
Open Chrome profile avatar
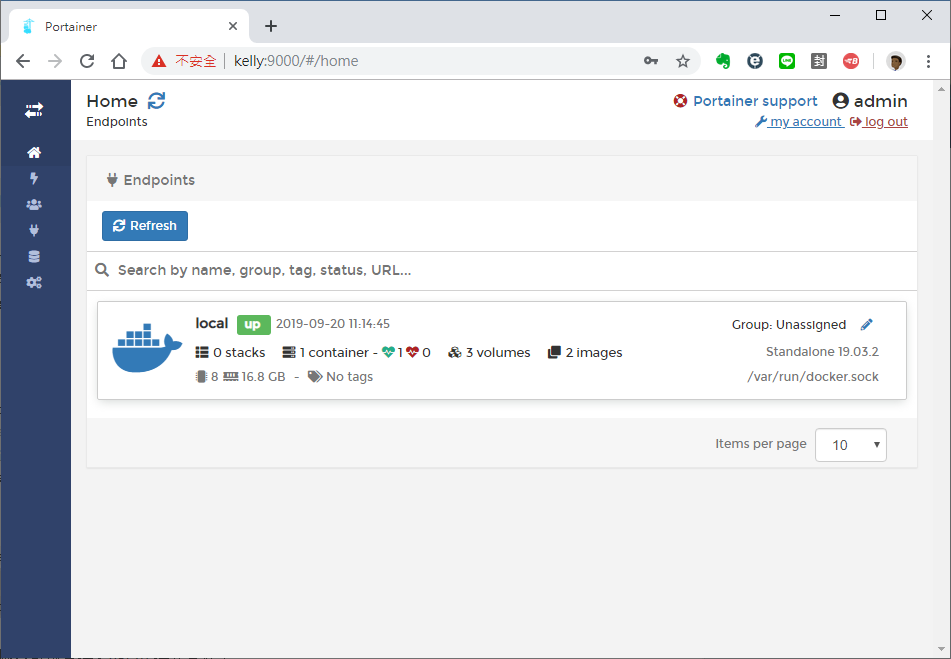click(x=896, y=61)
